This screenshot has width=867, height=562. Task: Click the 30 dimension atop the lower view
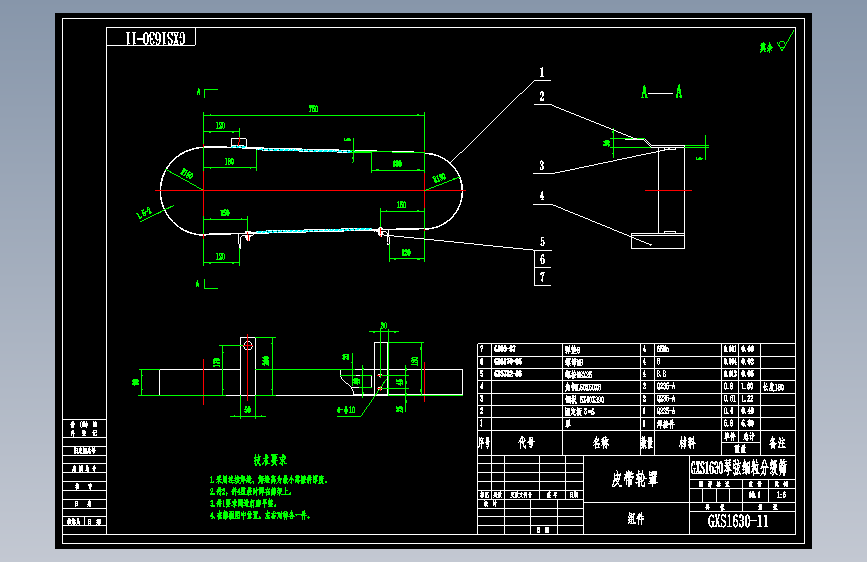click(384, 326)
